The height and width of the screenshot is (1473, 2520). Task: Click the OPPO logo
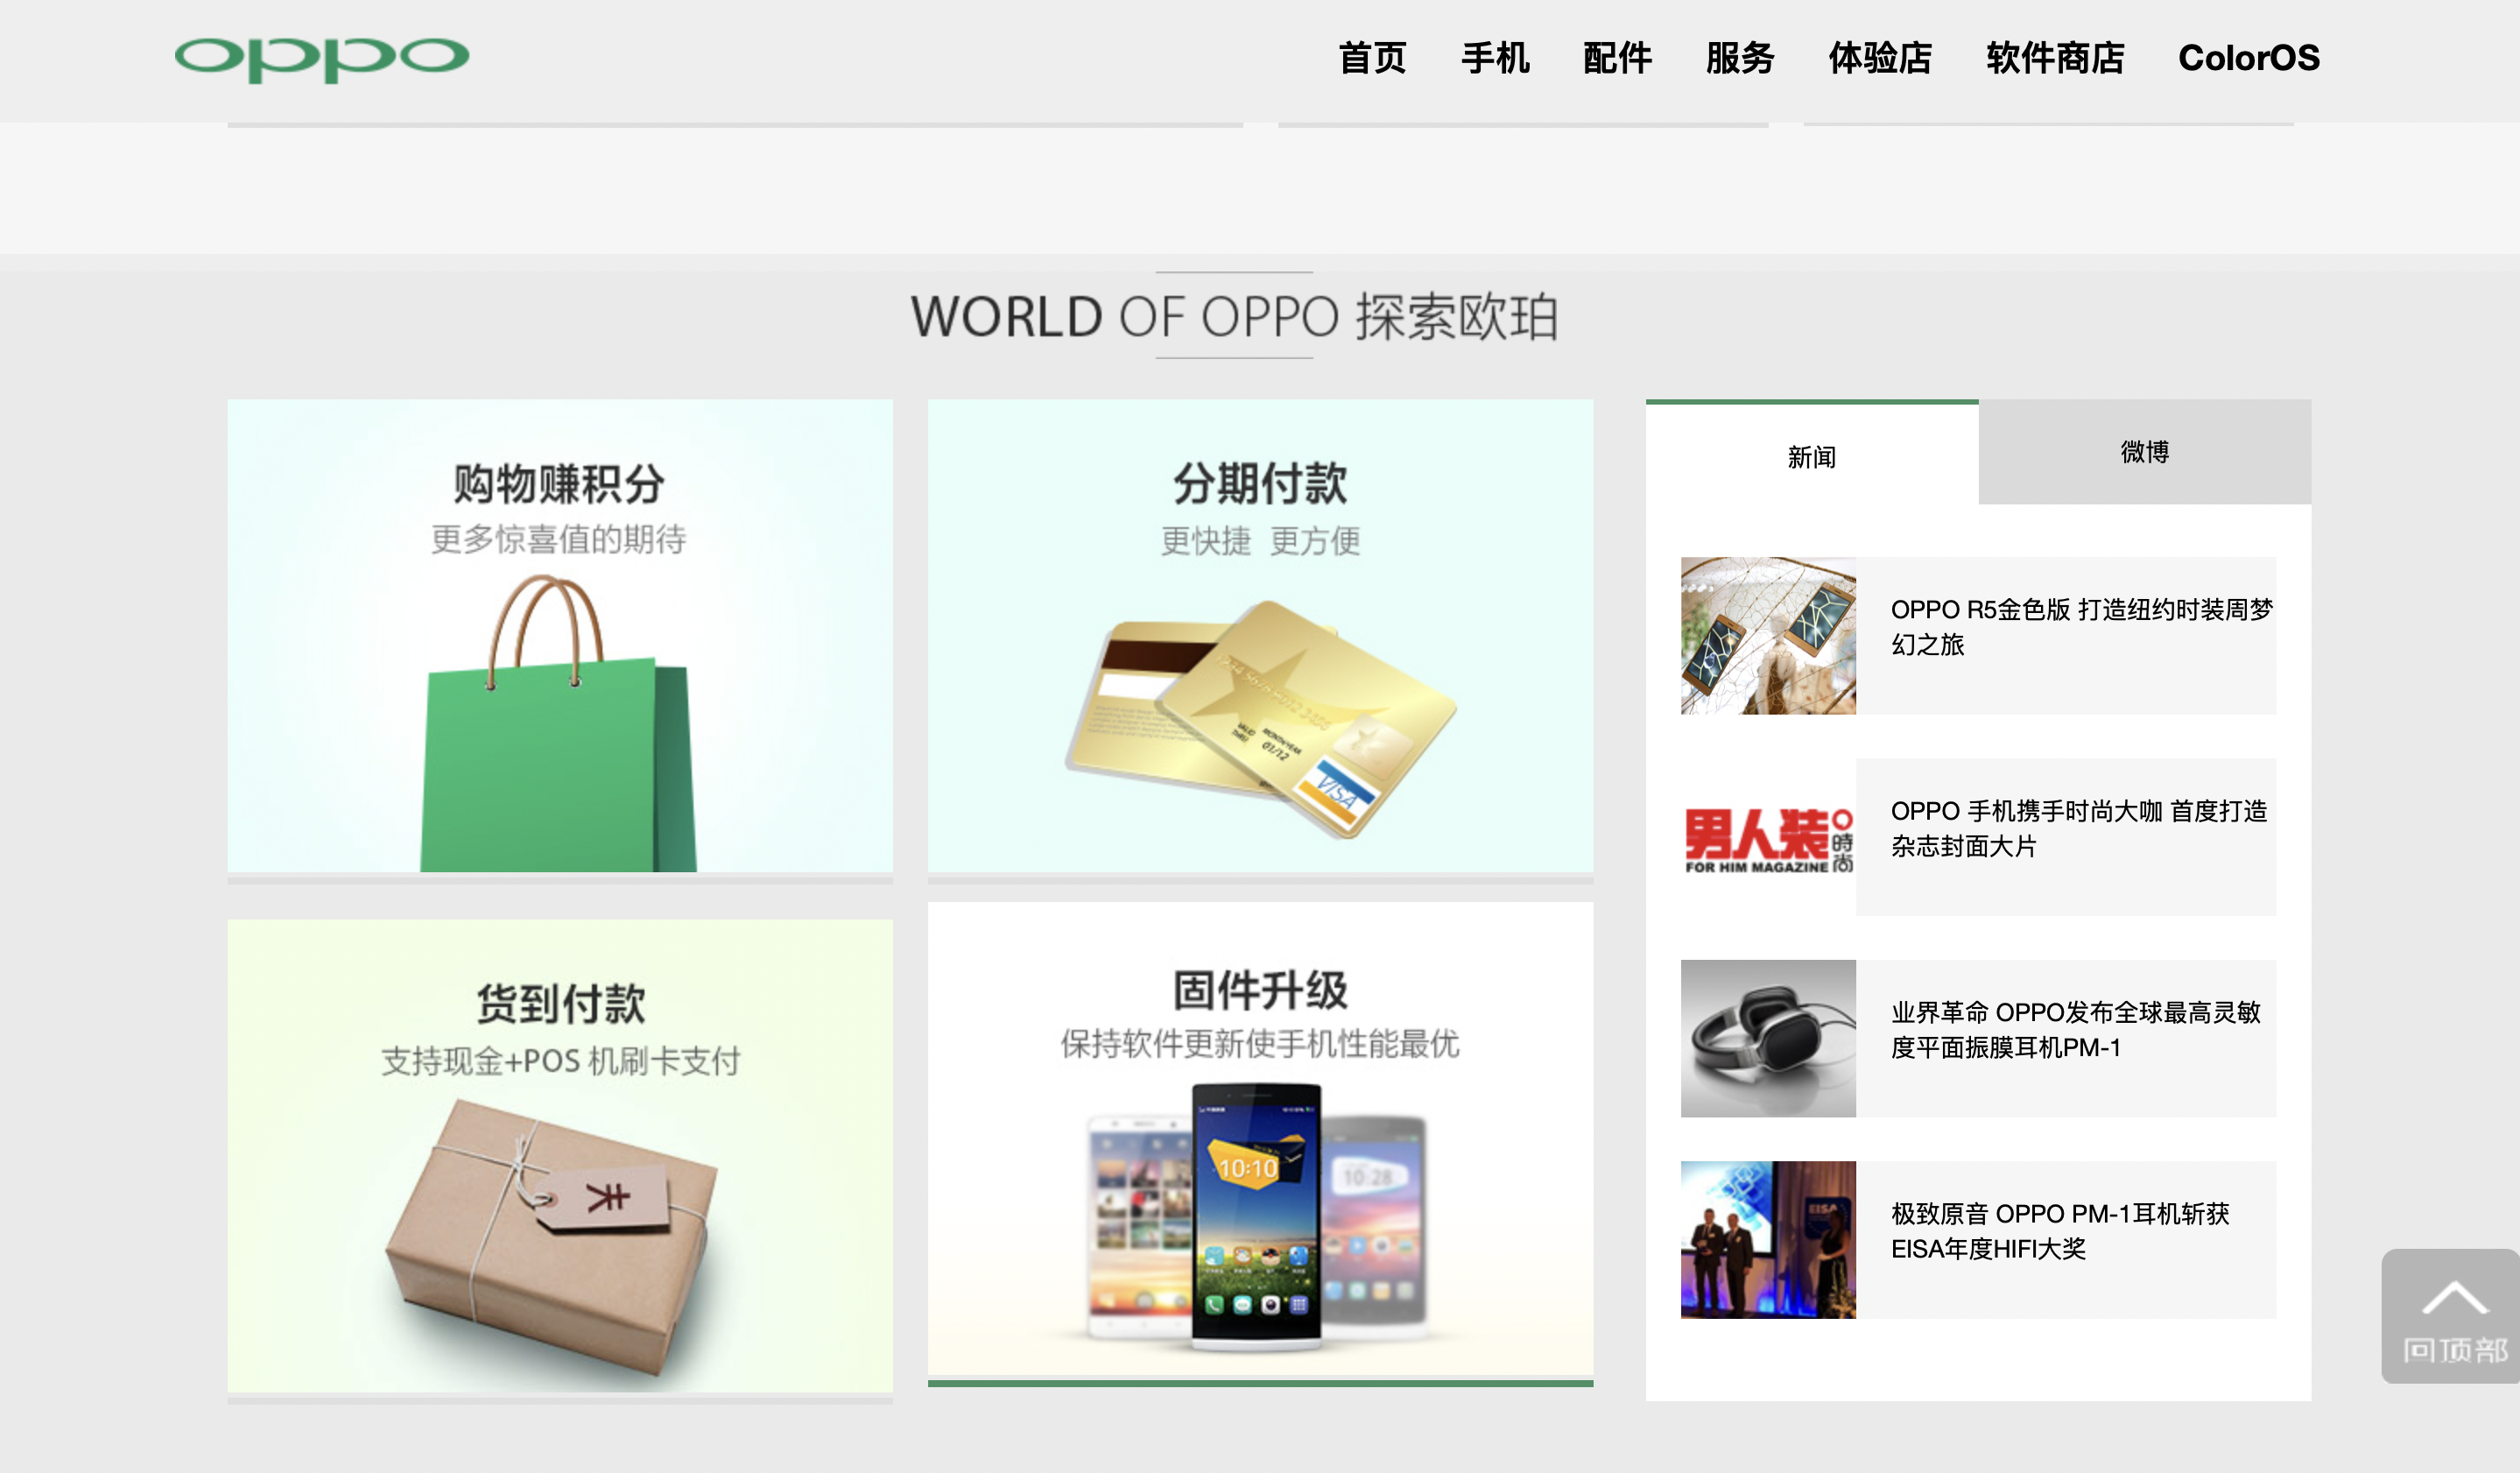[x=323, y=57]
